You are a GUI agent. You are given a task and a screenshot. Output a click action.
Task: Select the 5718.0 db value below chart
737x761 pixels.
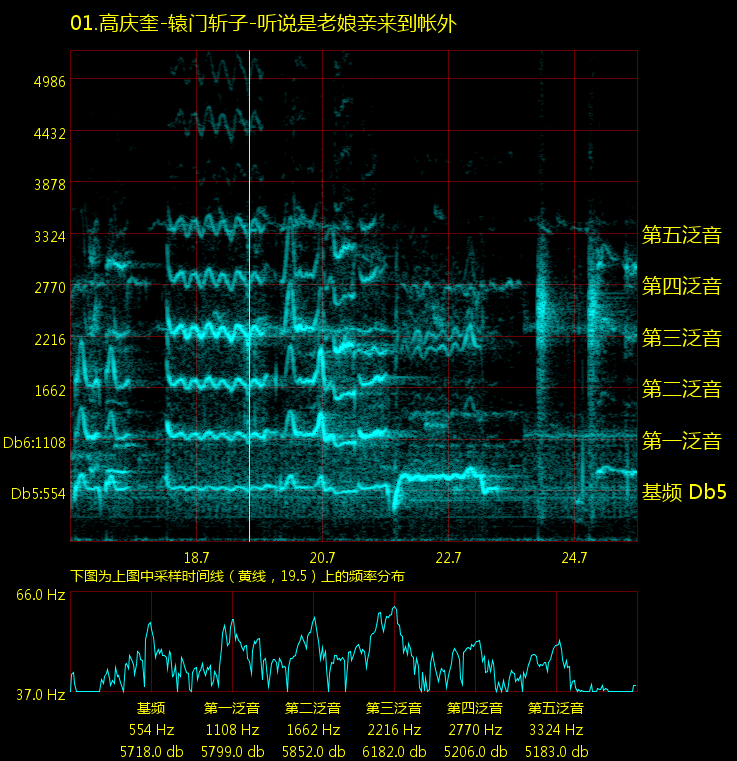pyautogui.click(x=151, y=751)
